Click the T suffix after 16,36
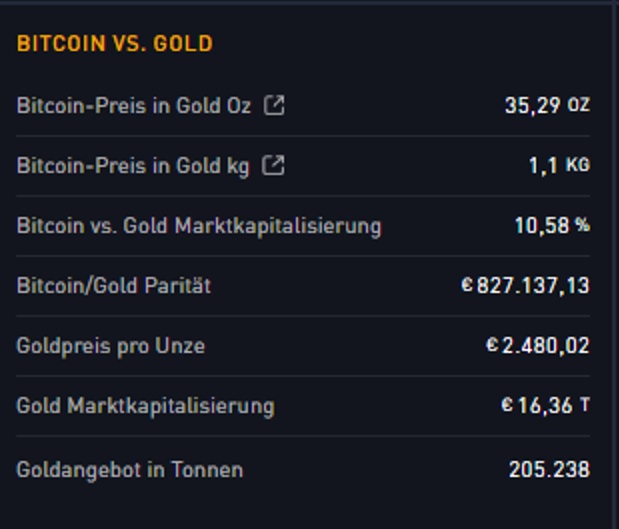 coord(584,406)
